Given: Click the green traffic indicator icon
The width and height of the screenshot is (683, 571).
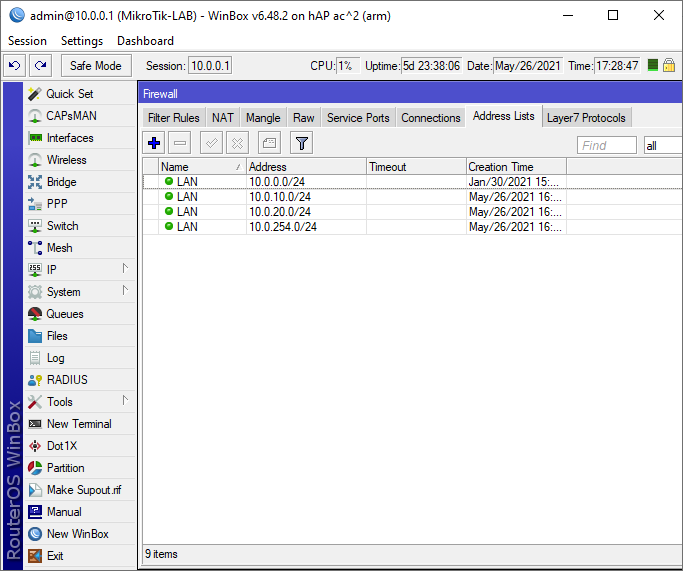Looking at the screenshot, I should click(x=653, y=65).
